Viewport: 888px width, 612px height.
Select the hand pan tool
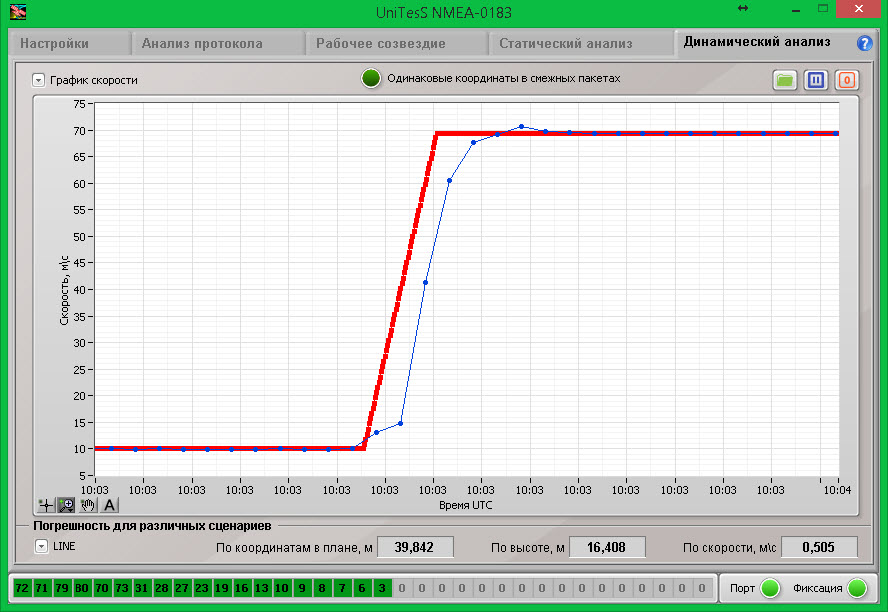pos(88,505)
